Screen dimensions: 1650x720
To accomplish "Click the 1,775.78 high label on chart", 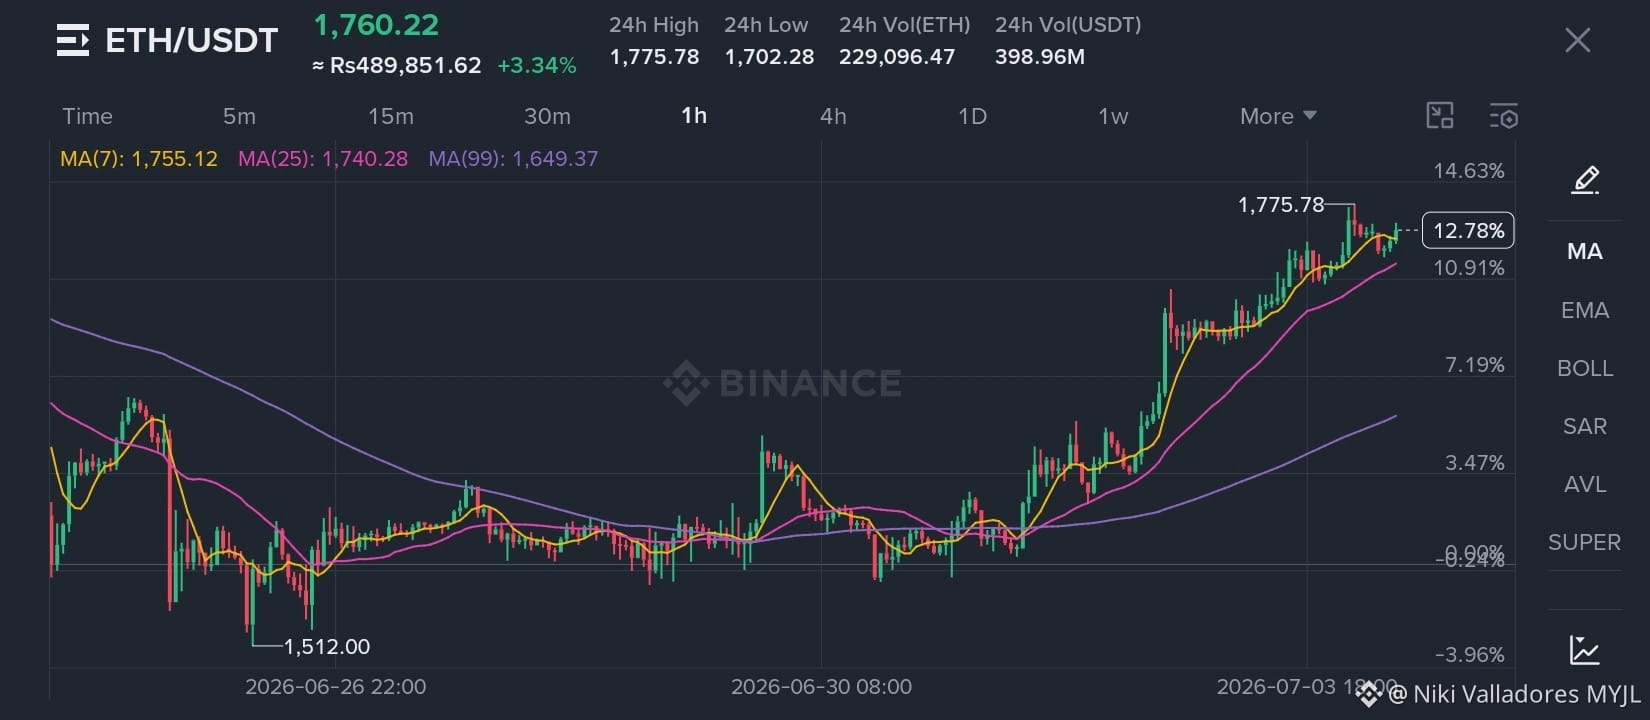I will [x=1281, y=205].
